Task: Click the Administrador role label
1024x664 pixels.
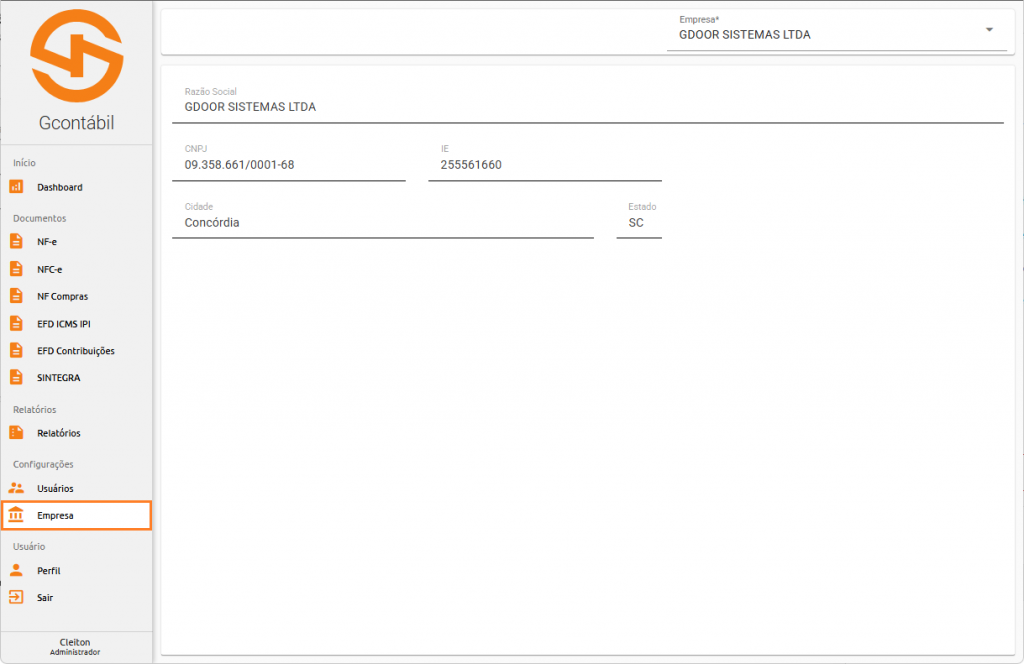Action: tap(75, 652)
